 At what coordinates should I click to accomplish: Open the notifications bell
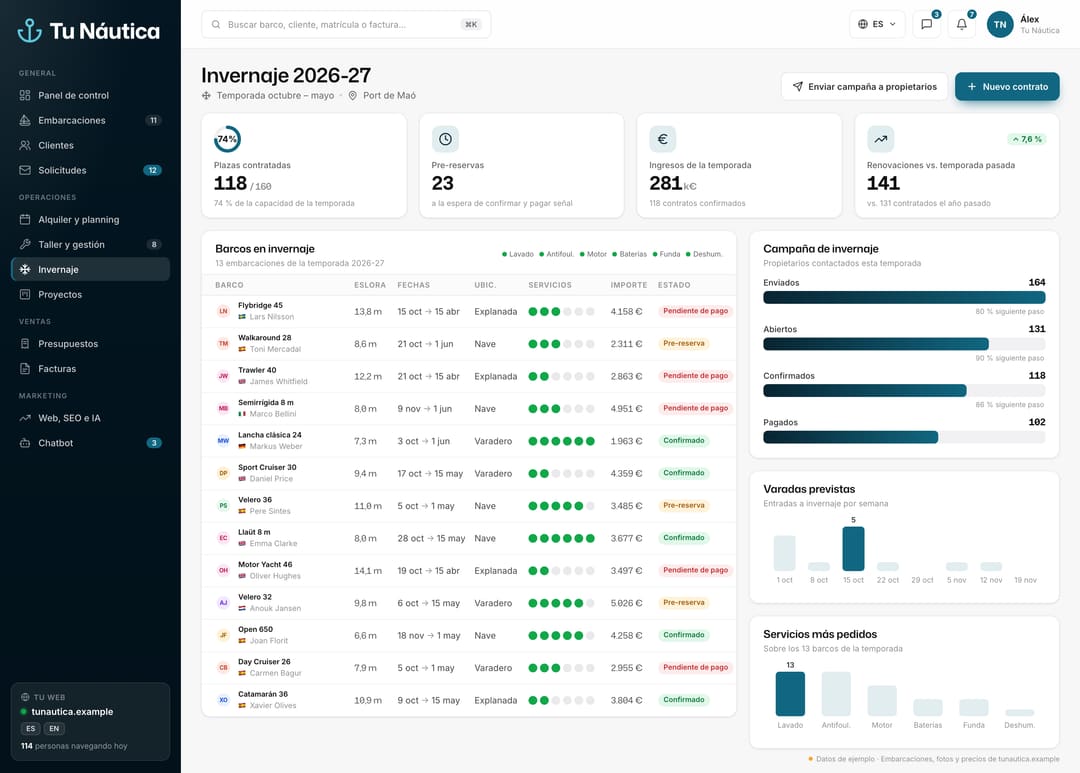[962, 24]
